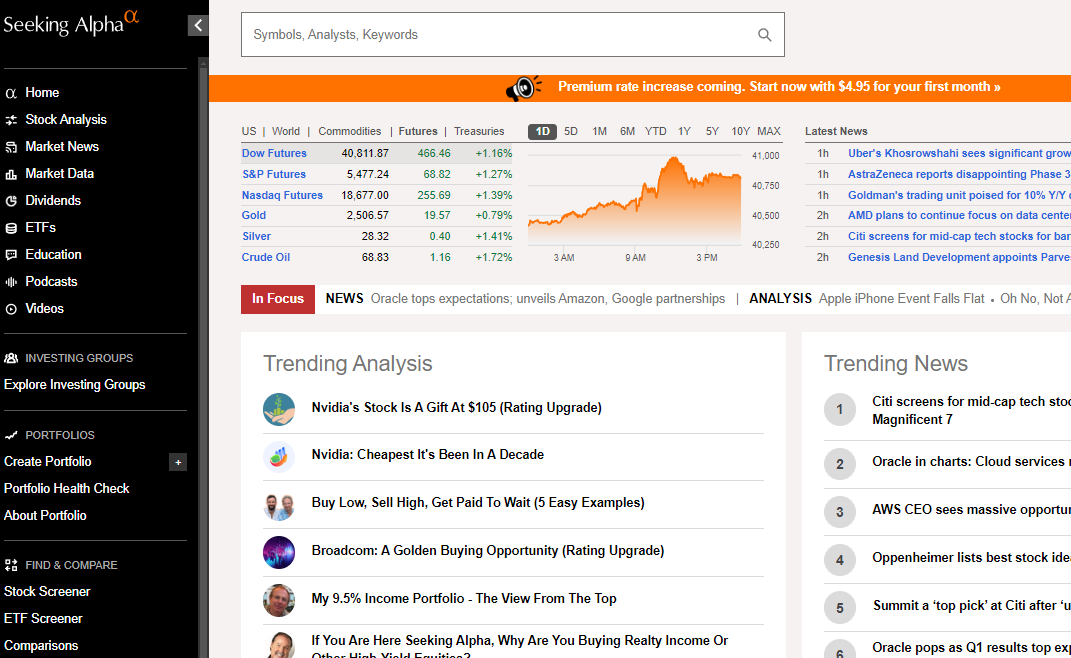1071x658 pixels.
Task: Open AWS CEO sees massive opportunity news
Action: click(x=971, y=510)
